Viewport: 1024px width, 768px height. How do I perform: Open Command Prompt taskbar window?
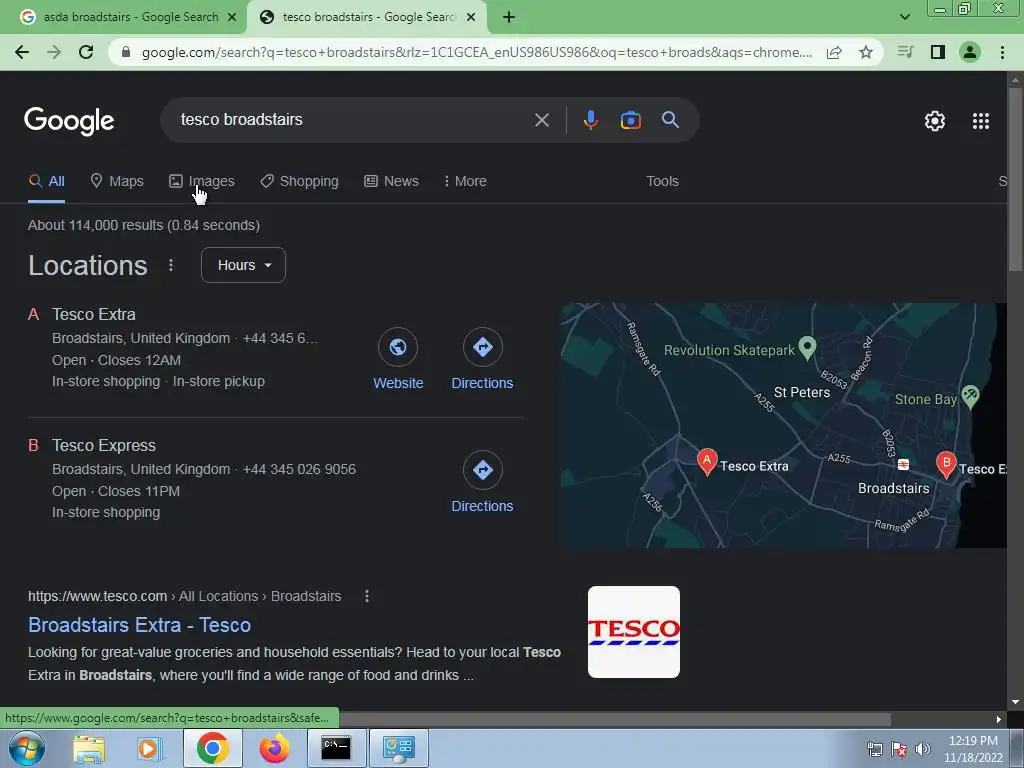point(336,748)
